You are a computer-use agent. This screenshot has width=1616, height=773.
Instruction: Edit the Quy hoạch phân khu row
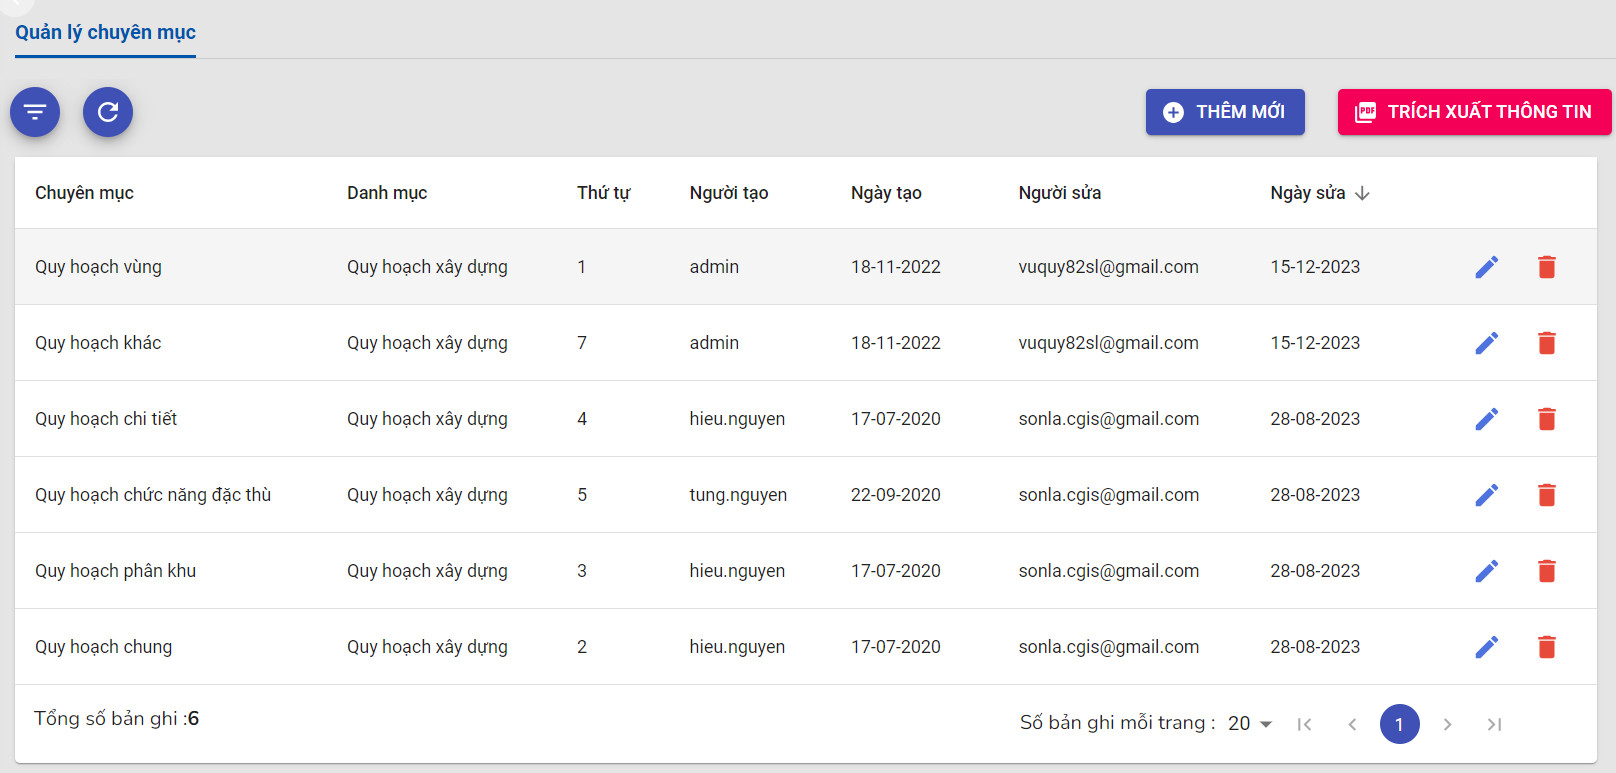click(1487, 571)
